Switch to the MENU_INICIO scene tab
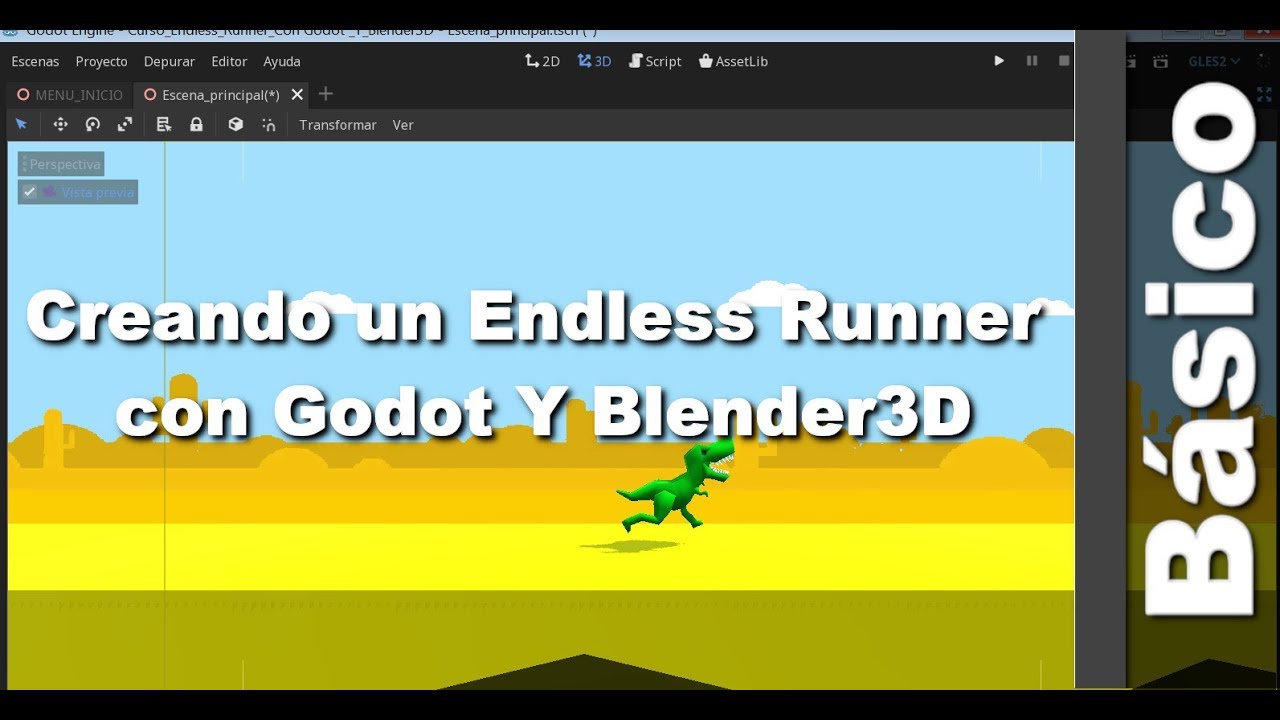 (69, 95)
